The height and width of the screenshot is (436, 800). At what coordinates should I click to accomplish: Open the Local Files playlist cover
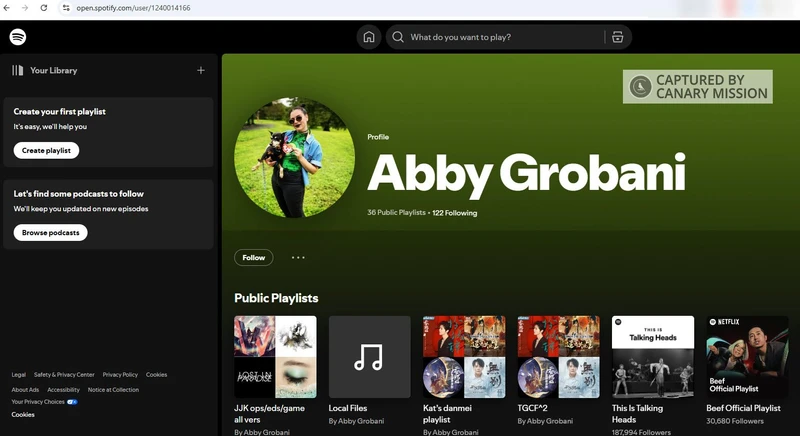[x=369, y=357]
